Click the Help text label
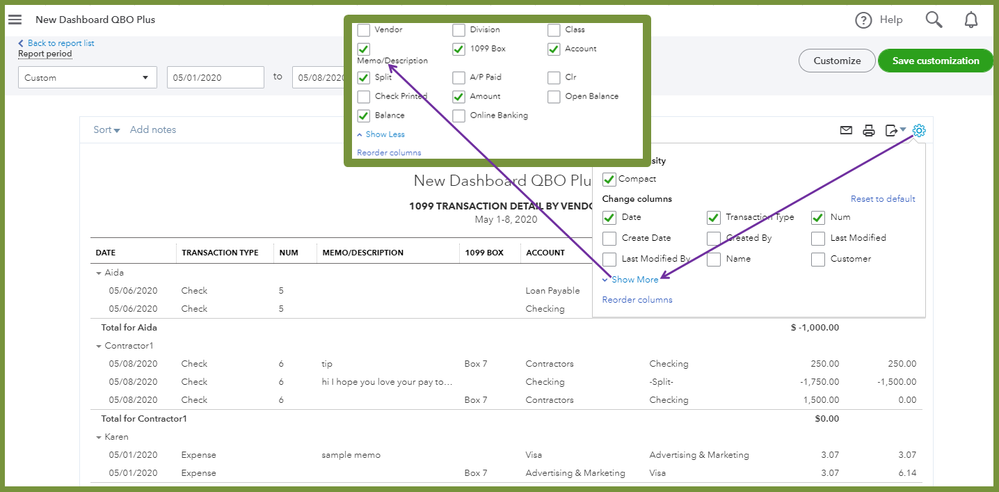The width and height of the screenshot is (999, 492). click(x=891, y=20)
